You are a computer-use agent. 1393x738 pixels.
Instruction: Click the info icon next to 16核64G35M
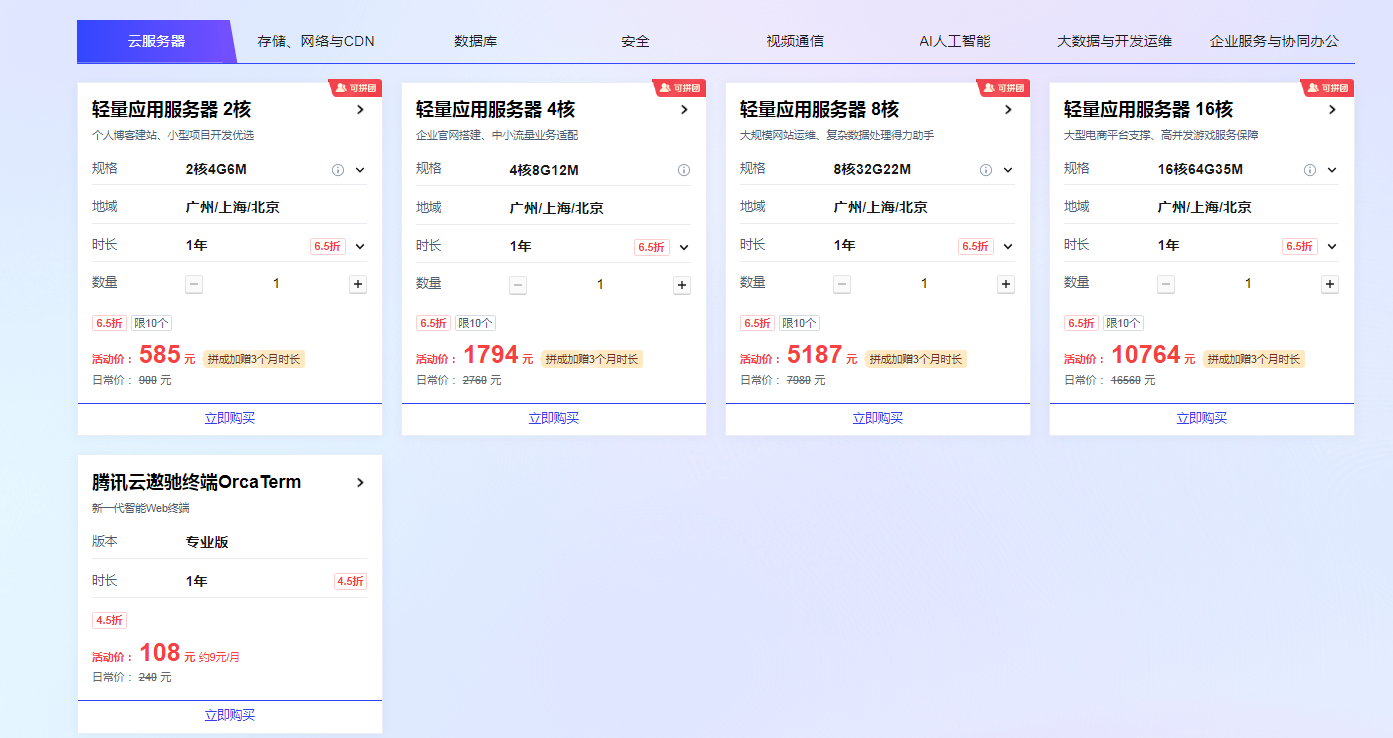click(1309, 170)
